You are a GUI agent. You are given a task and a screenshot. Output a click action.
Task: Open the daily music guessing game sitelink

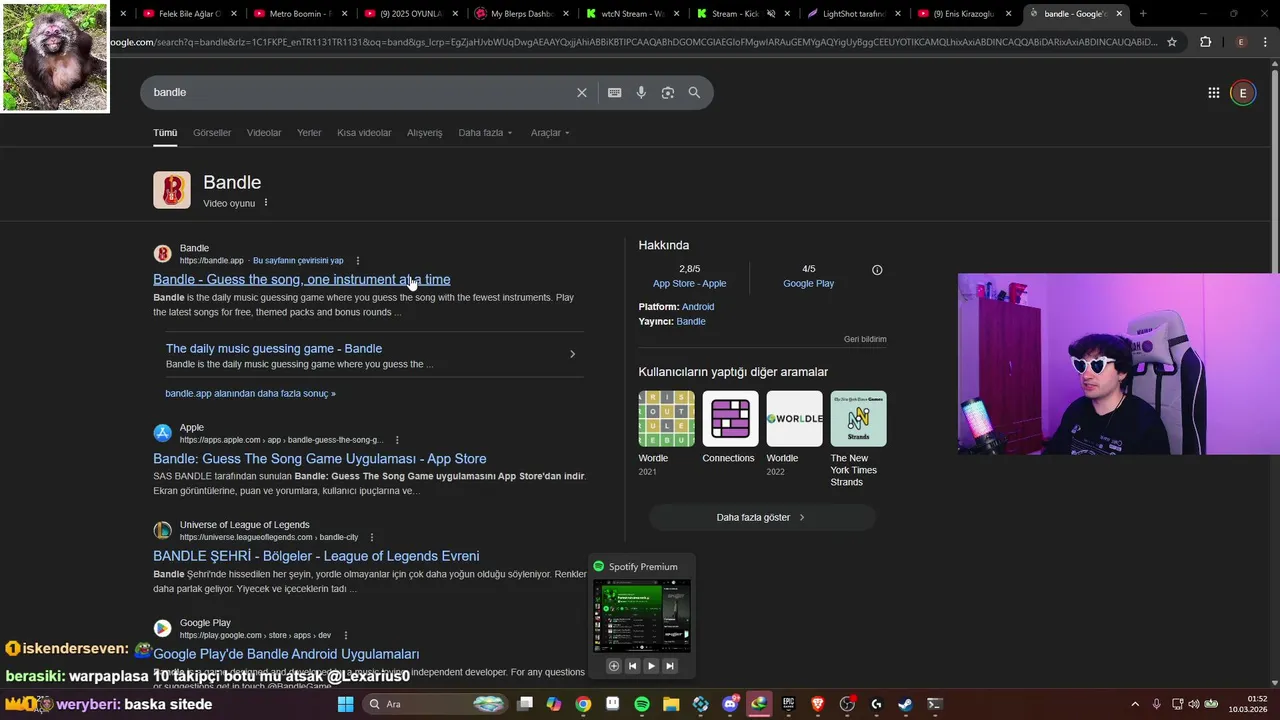tap(274, 349)
